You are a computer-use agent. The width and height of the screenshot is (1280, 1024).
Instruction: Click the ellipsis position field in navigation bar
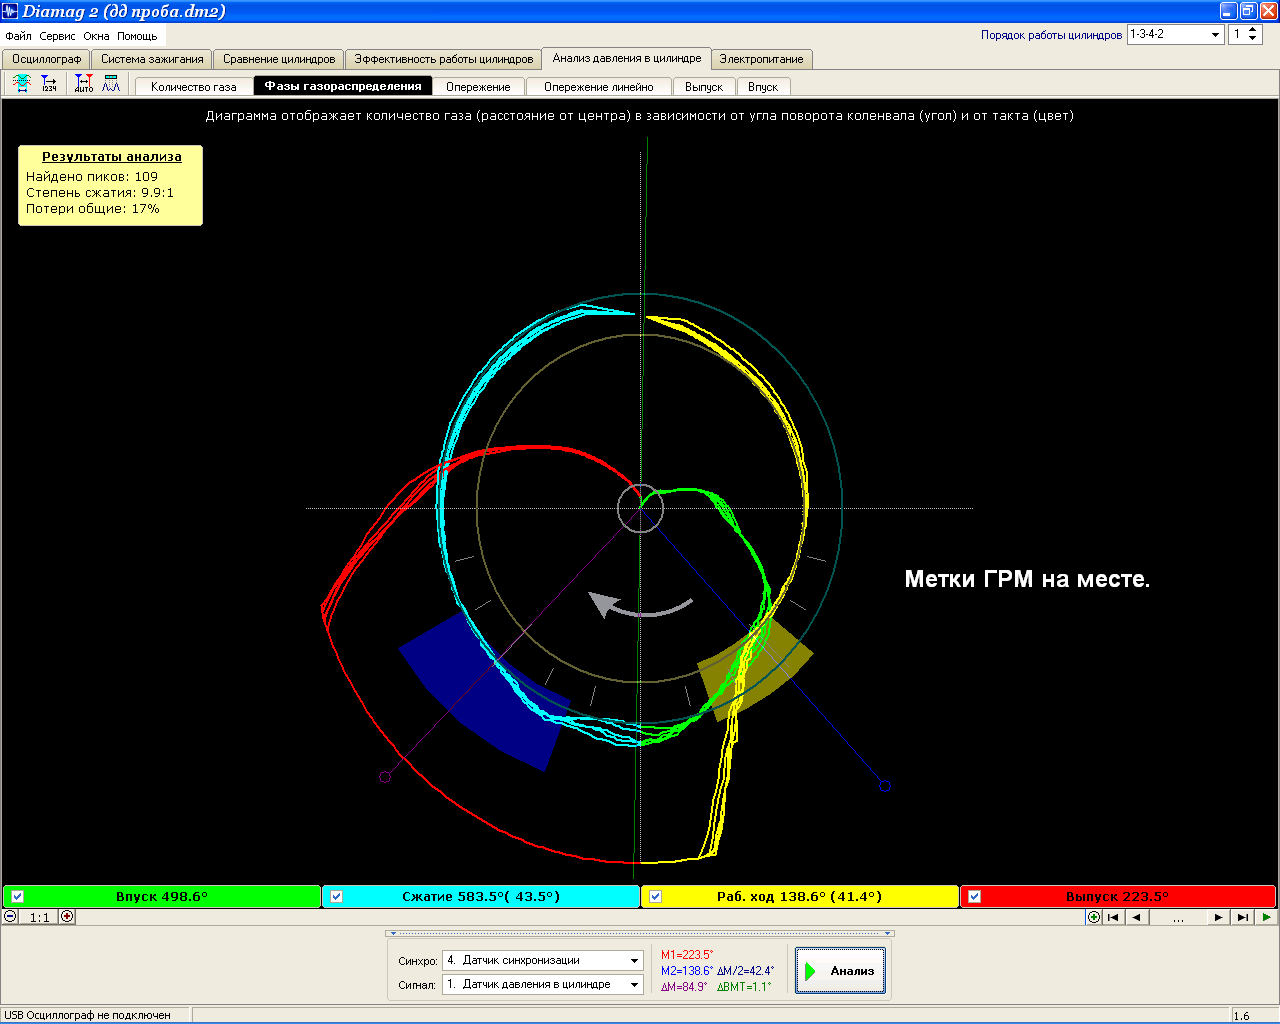(1178, 917)
